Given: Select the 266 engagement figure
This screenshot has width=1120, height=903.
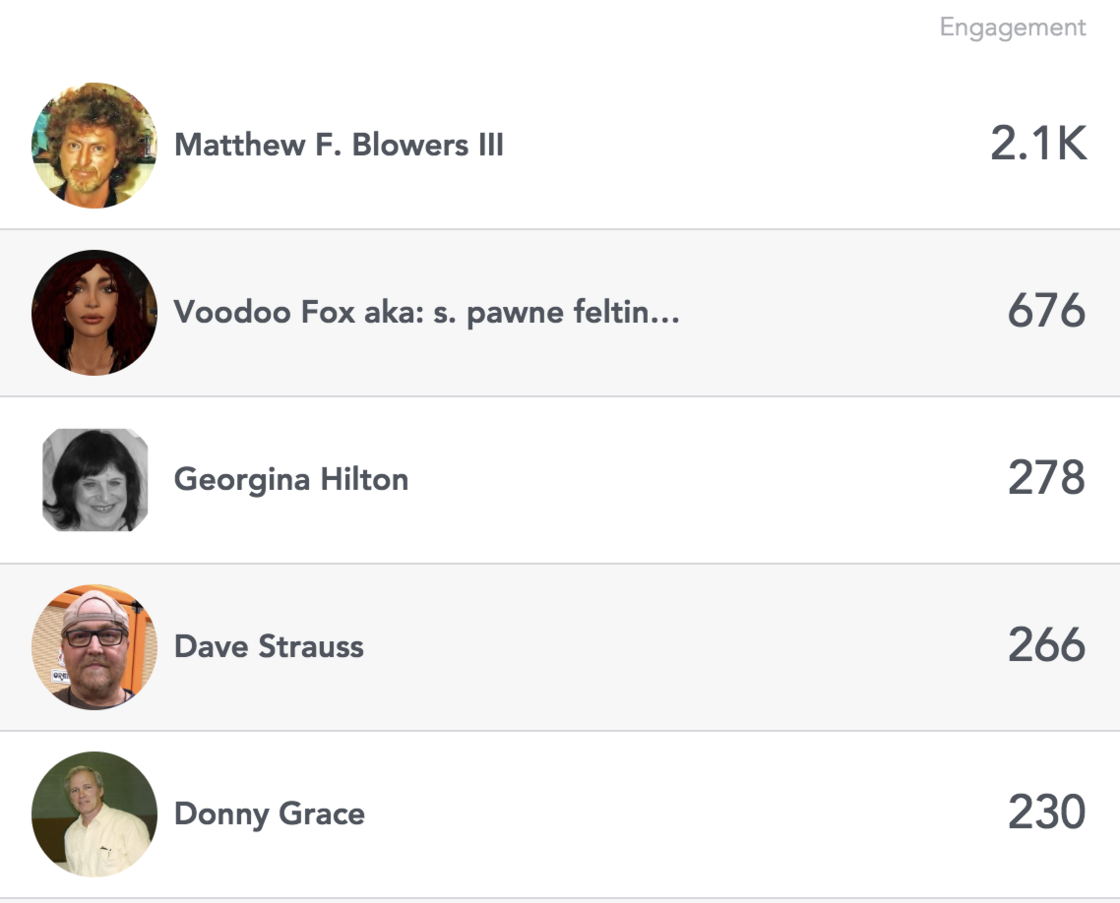Looking at the screenshot, I should click(1046, 647).
